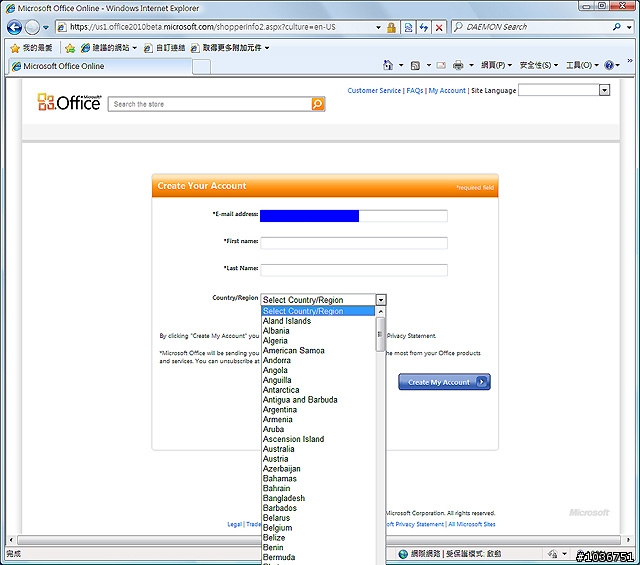Refresh the page with the refresh icon
Screen dimensions: 640x565
pos(424,27)
